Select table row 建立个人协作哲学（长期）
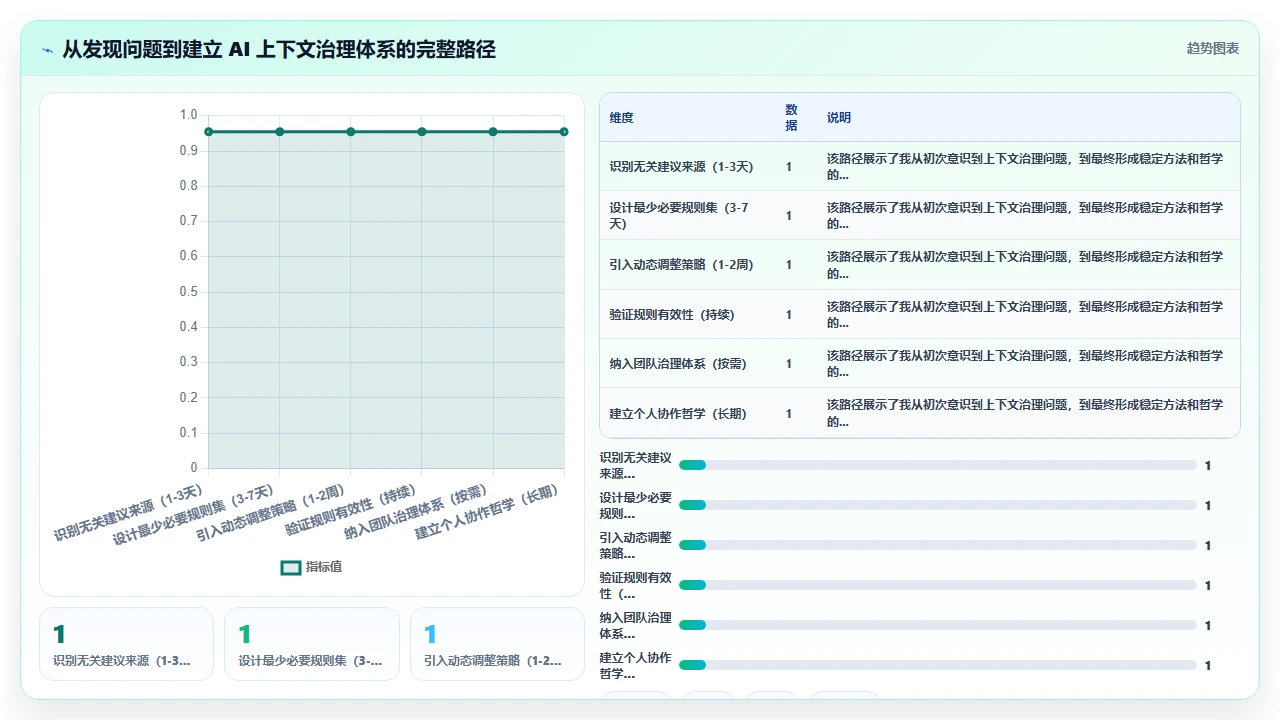The image size is (1280, 720). pos(920,413)
